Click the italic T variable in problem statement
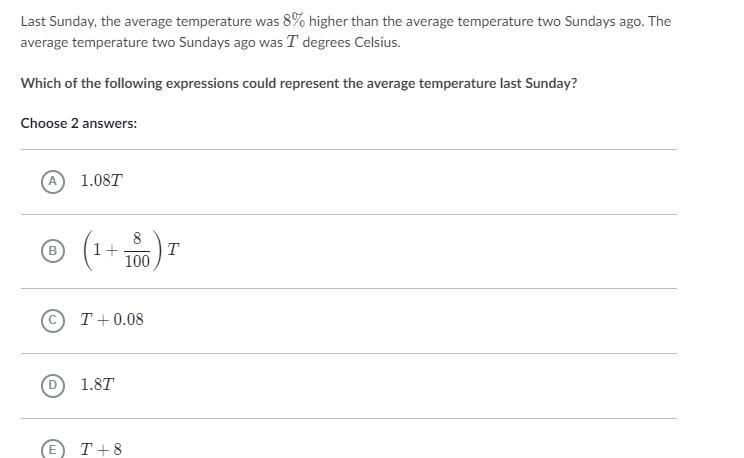 pyautogui.click(x=291, y=42)
